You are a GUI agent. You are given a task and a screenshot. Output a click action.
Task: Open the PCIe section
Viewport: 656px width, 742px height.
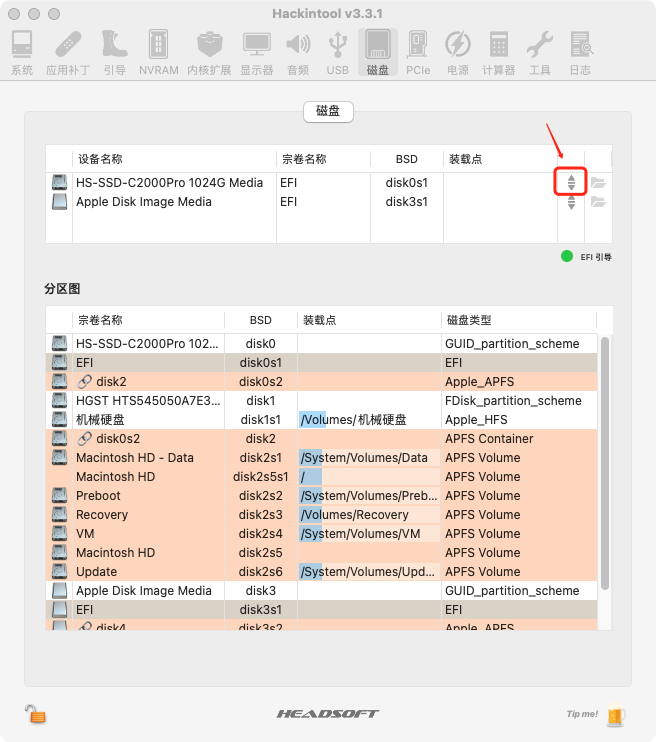tap(418, 52)
